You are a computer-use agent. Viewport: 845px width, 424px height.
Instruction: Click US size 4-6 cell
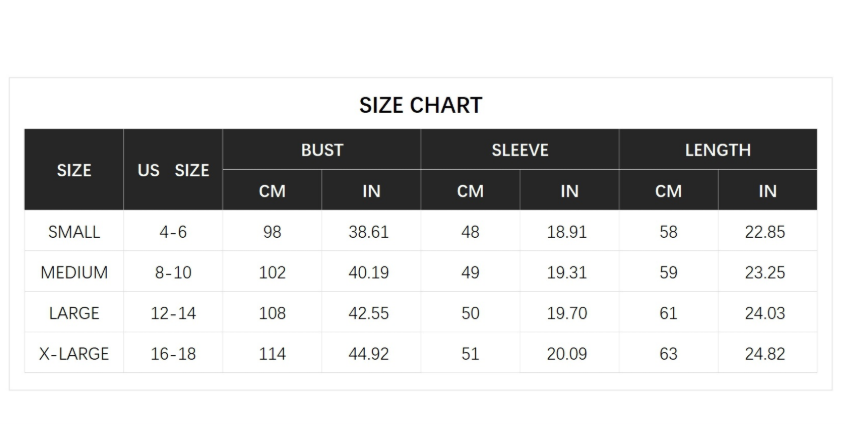[x=173, y=232]
